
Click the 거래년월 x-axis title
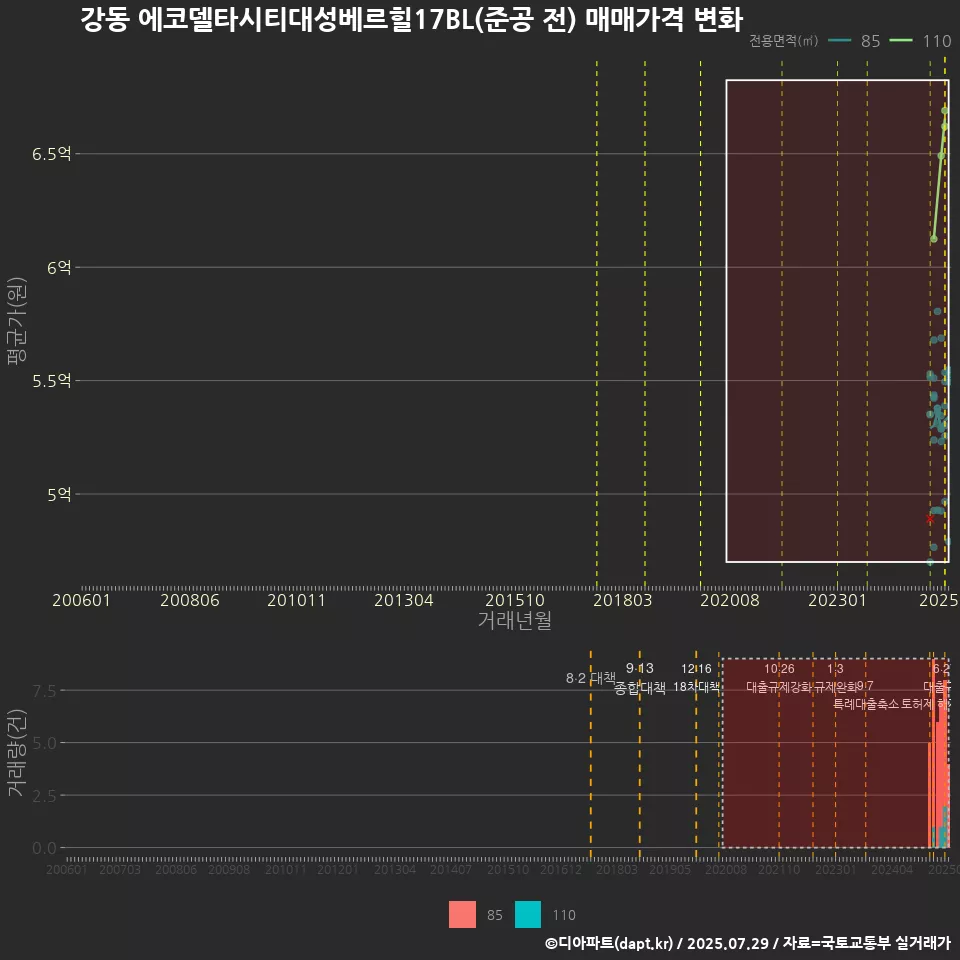tap(514, 620)
